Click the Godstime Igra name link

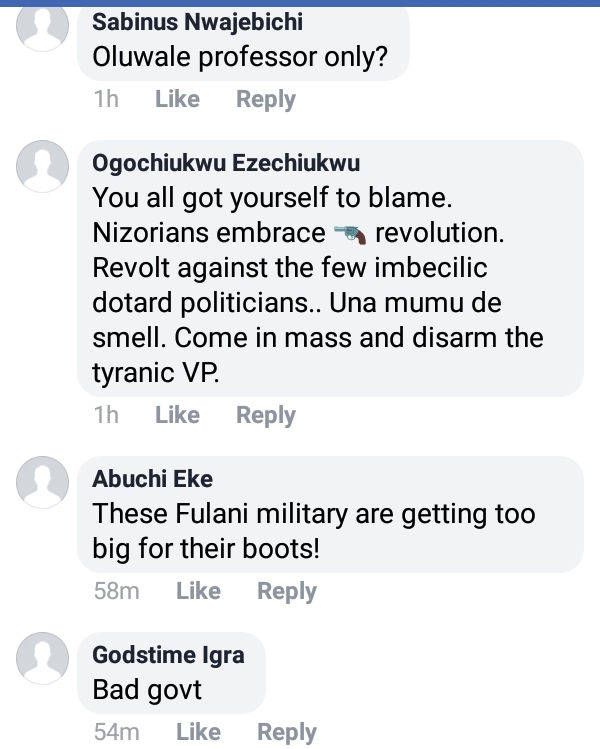point(168,655)
